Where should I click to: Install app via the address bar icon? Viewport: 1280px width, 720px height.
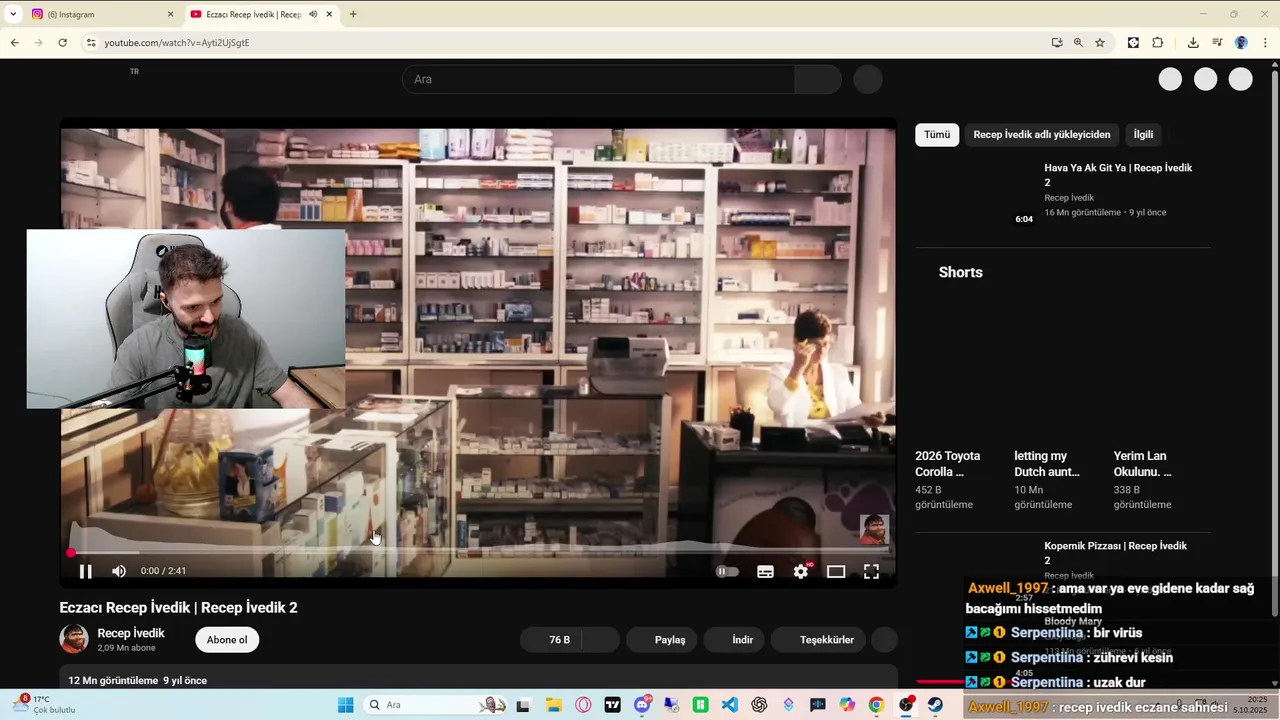[x=1057, y=43]
